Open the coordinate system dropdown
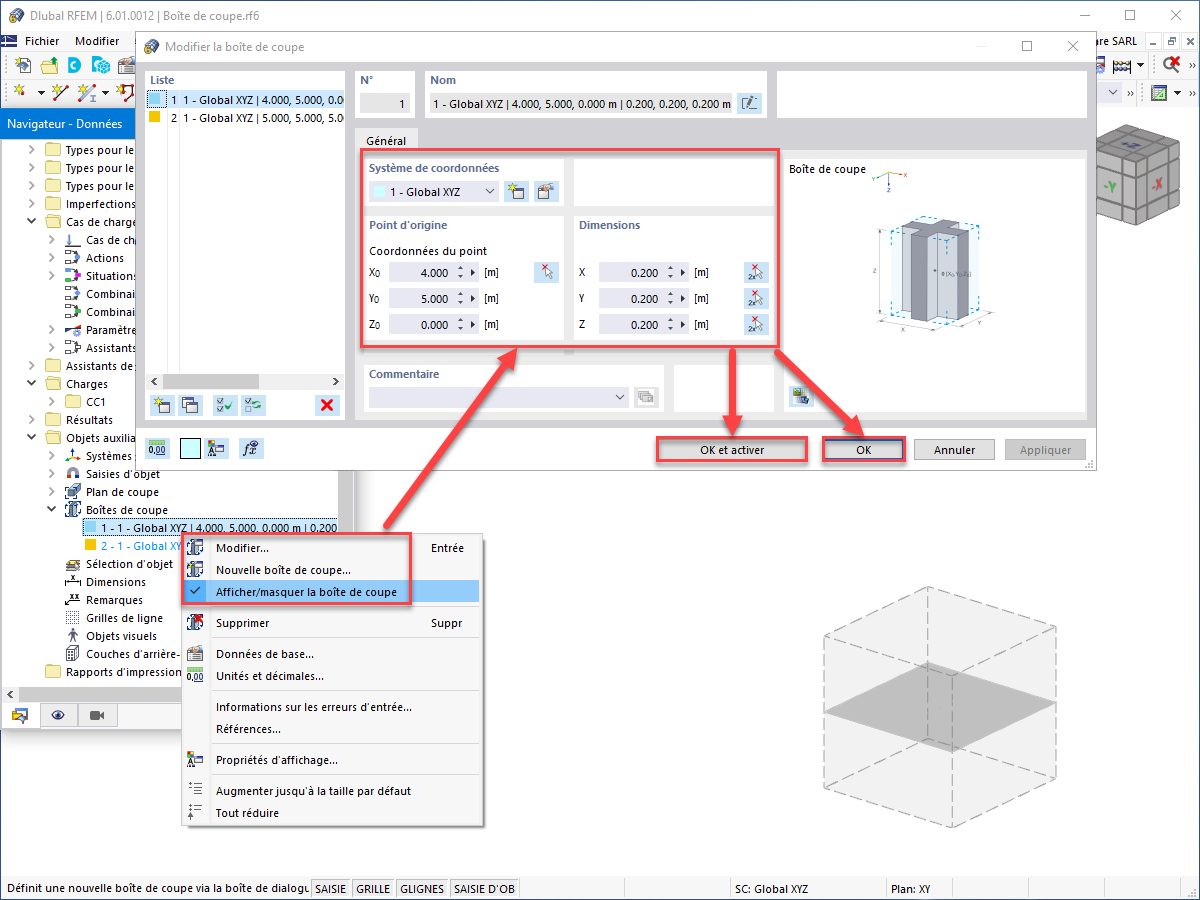 coord(434,191)
